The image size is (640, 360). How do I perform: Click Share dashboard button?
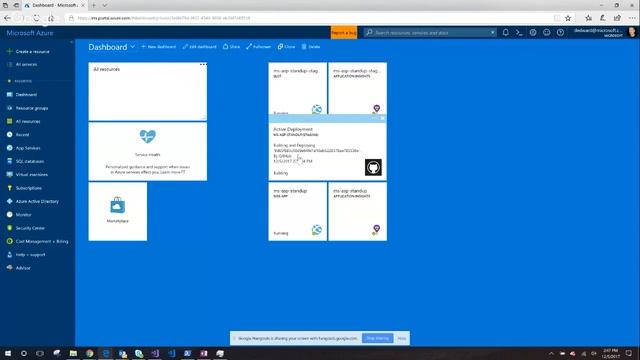click(x=231, y=47)
